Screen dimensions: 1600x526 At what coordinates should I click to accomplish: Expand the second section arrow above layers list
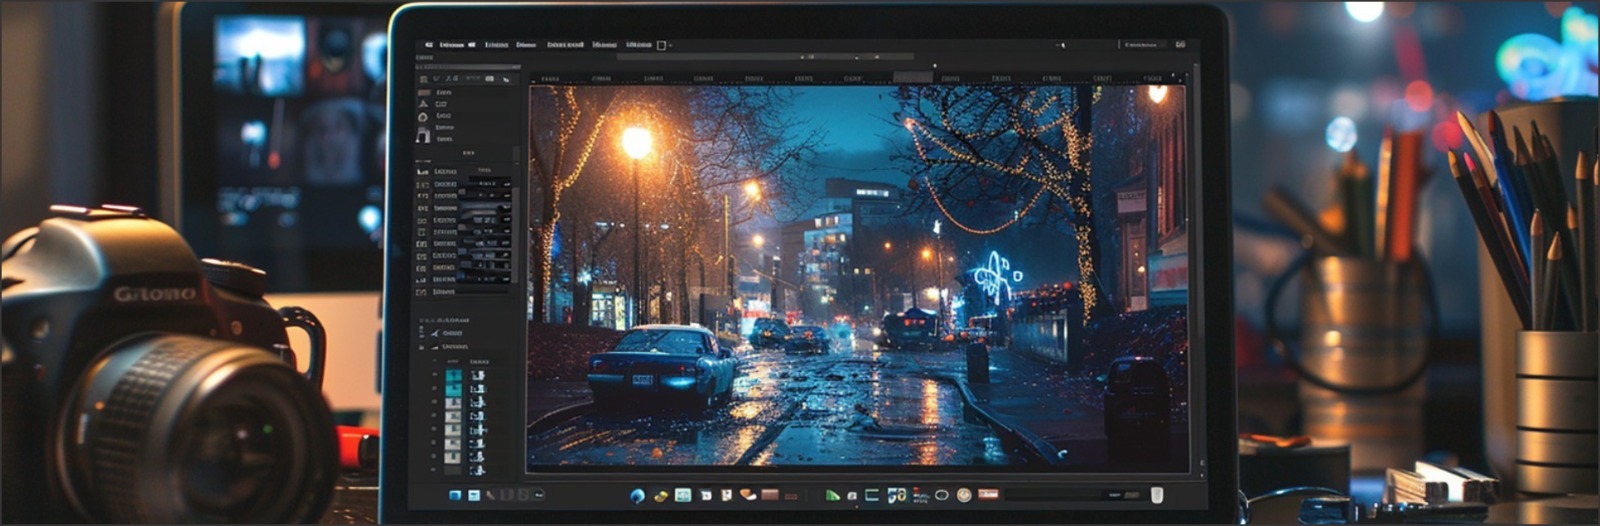[423, 346]
